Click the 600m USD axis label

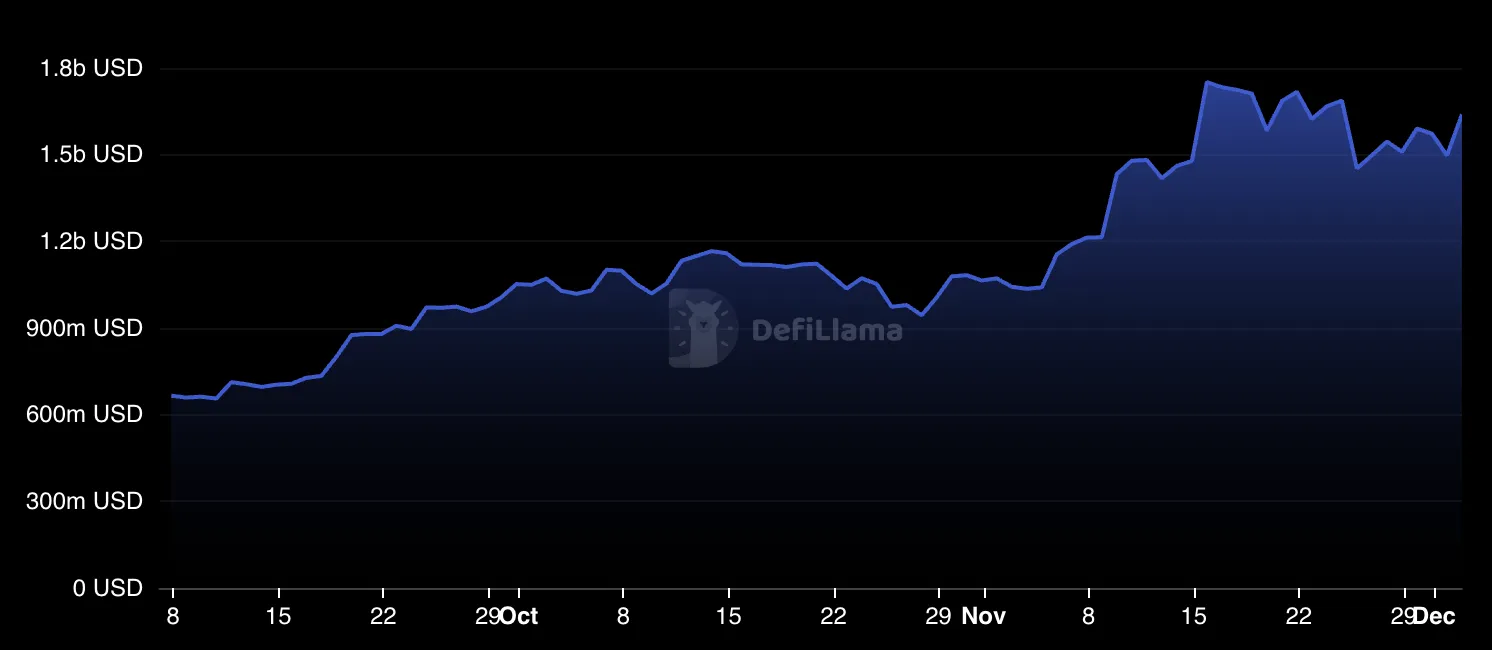click(84, 414)
